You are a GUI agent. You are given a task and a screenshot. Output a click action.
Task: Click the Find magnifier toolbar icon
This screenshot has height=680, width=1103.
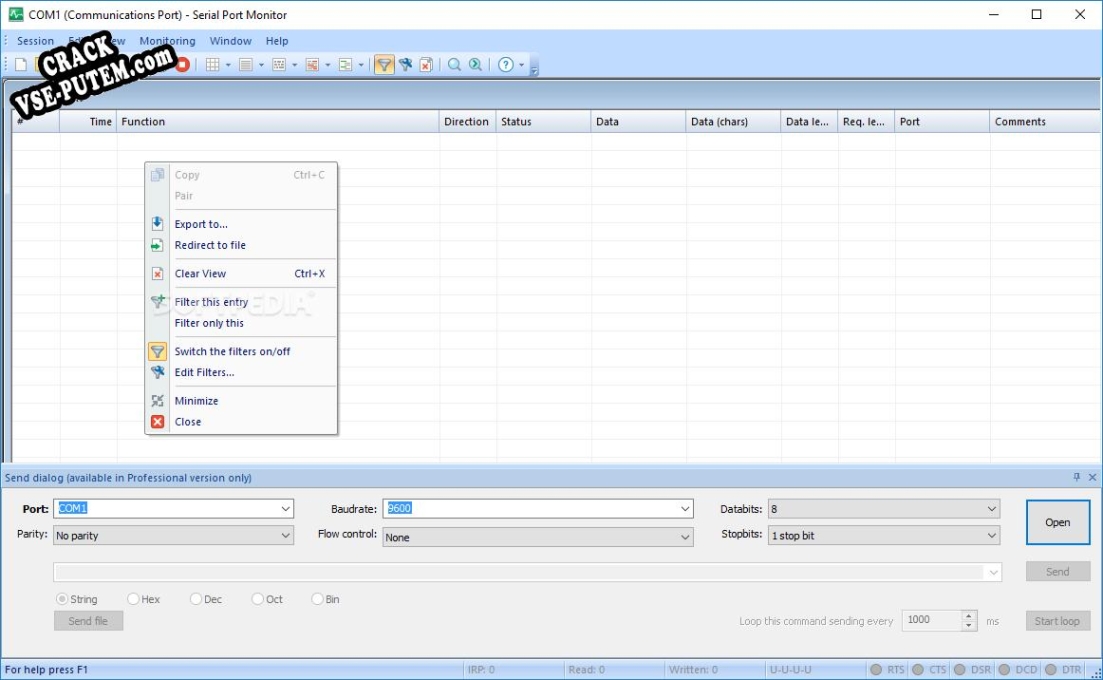[x=454, y=65]
